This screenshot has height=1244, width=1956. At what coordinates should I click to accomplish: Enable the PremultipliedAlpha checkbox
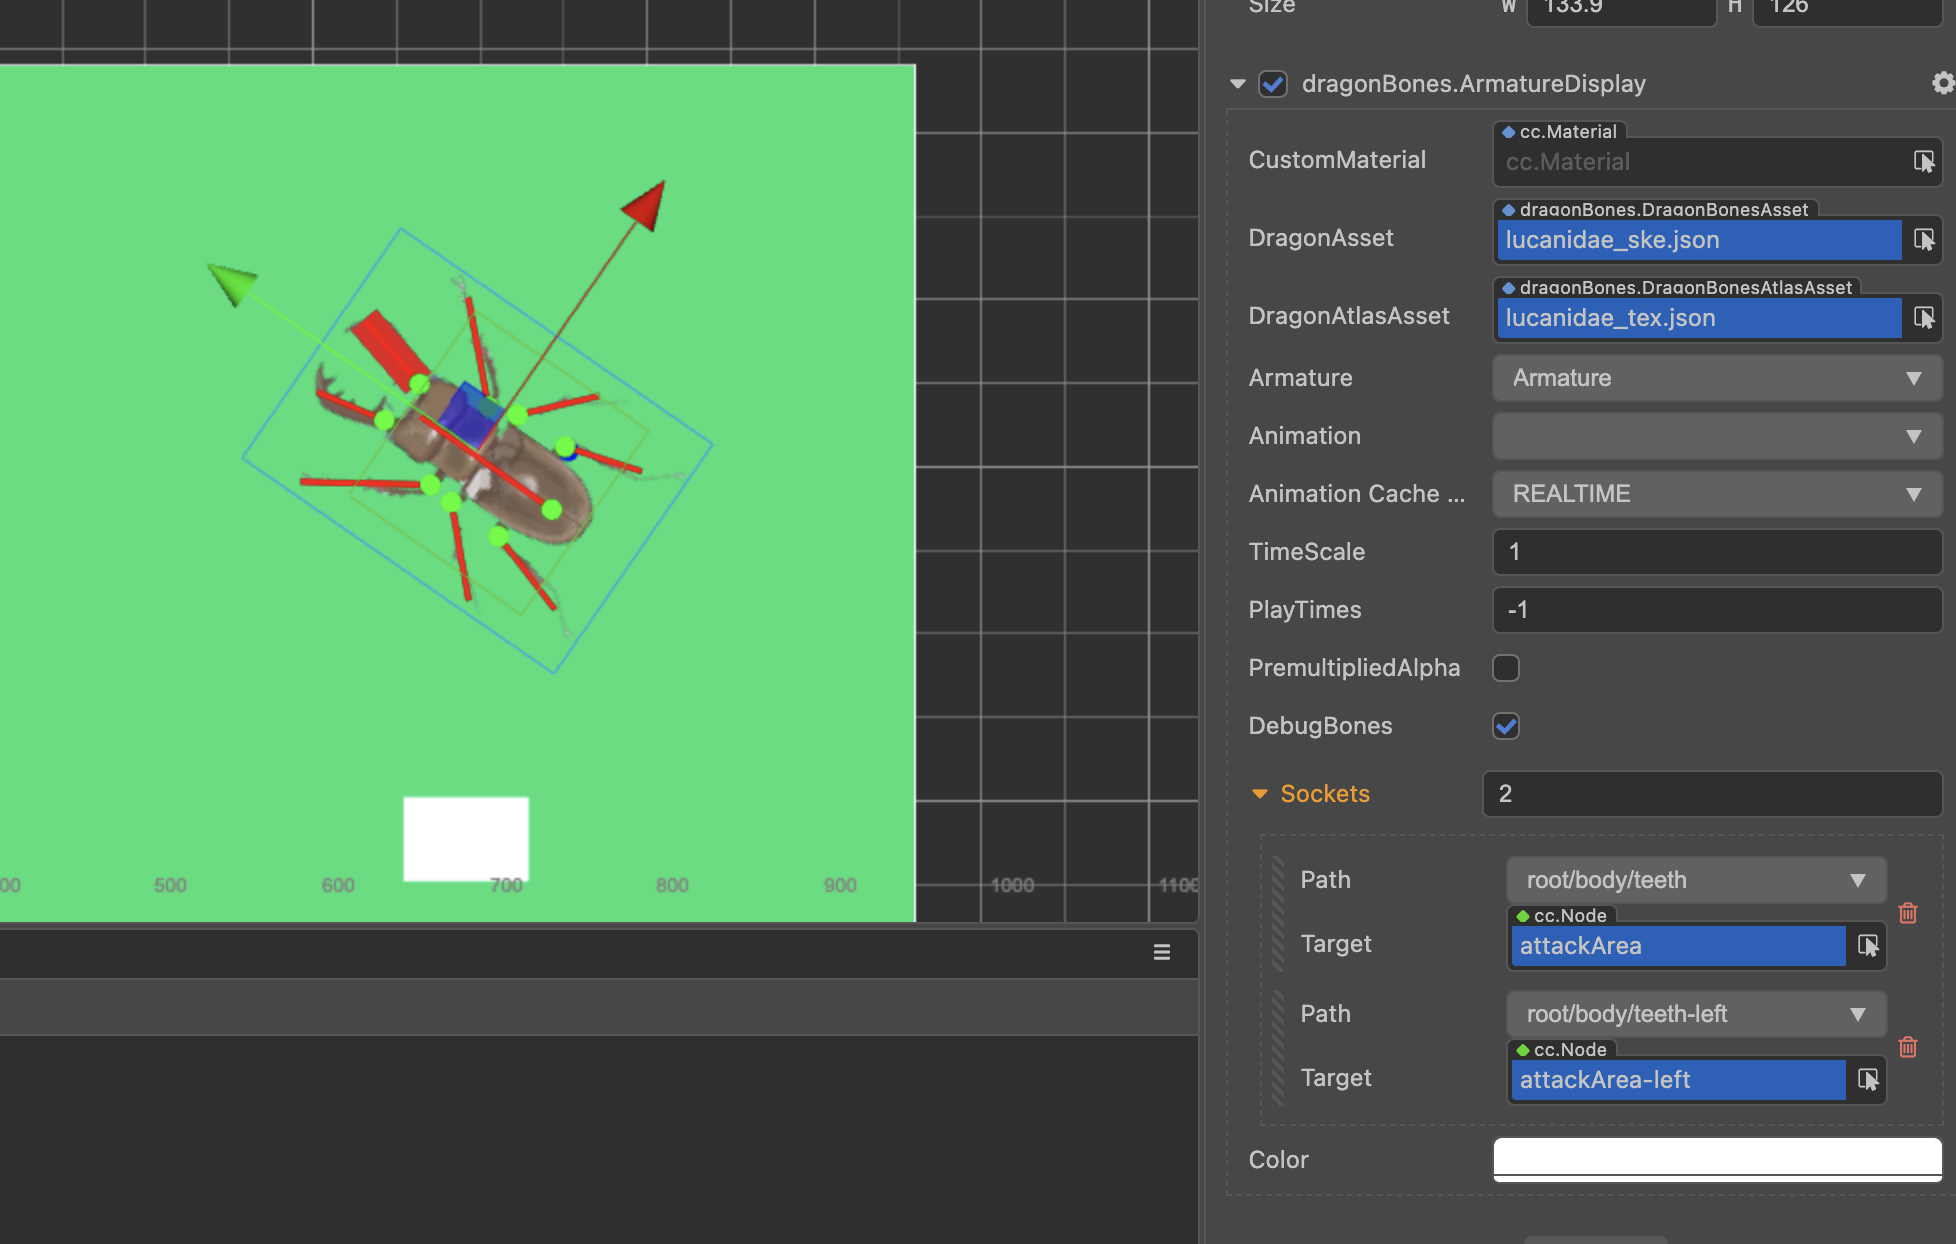[x=1505, y=668]
